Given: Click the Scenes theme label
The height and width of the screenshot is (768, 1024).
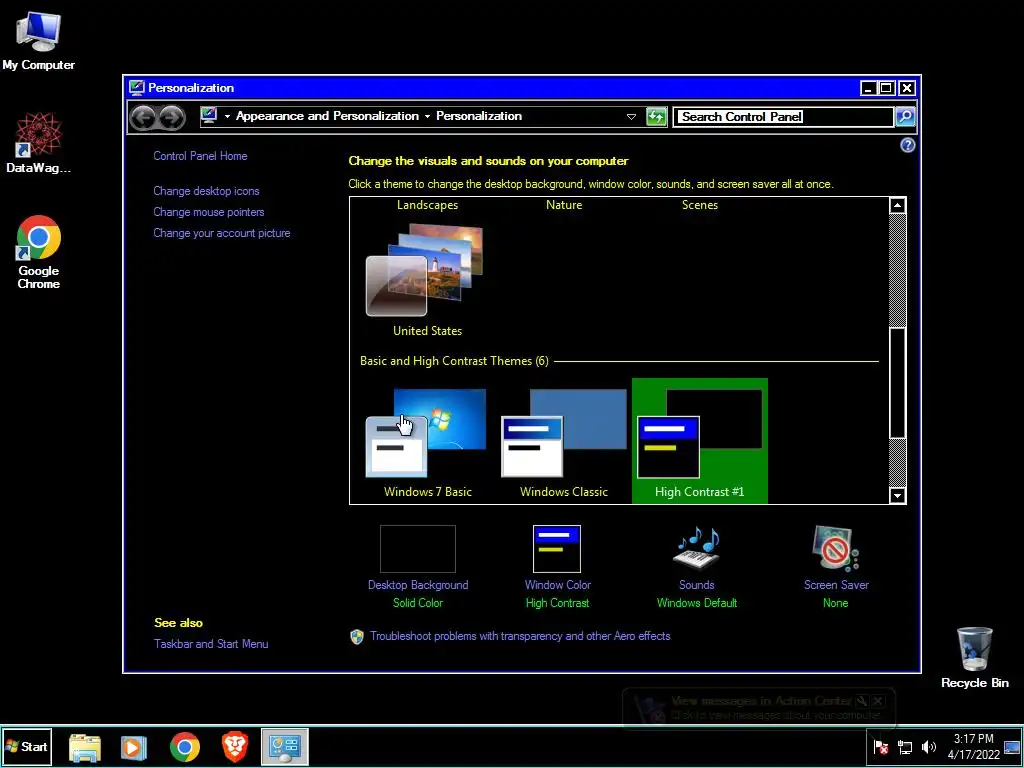Looking at the screenshot, I should pyautogui.click(x=699, y=204).
